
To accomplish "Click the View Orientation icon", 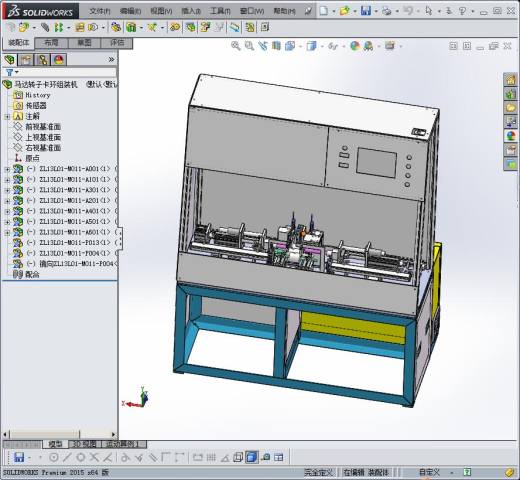I will coord(290,46).
